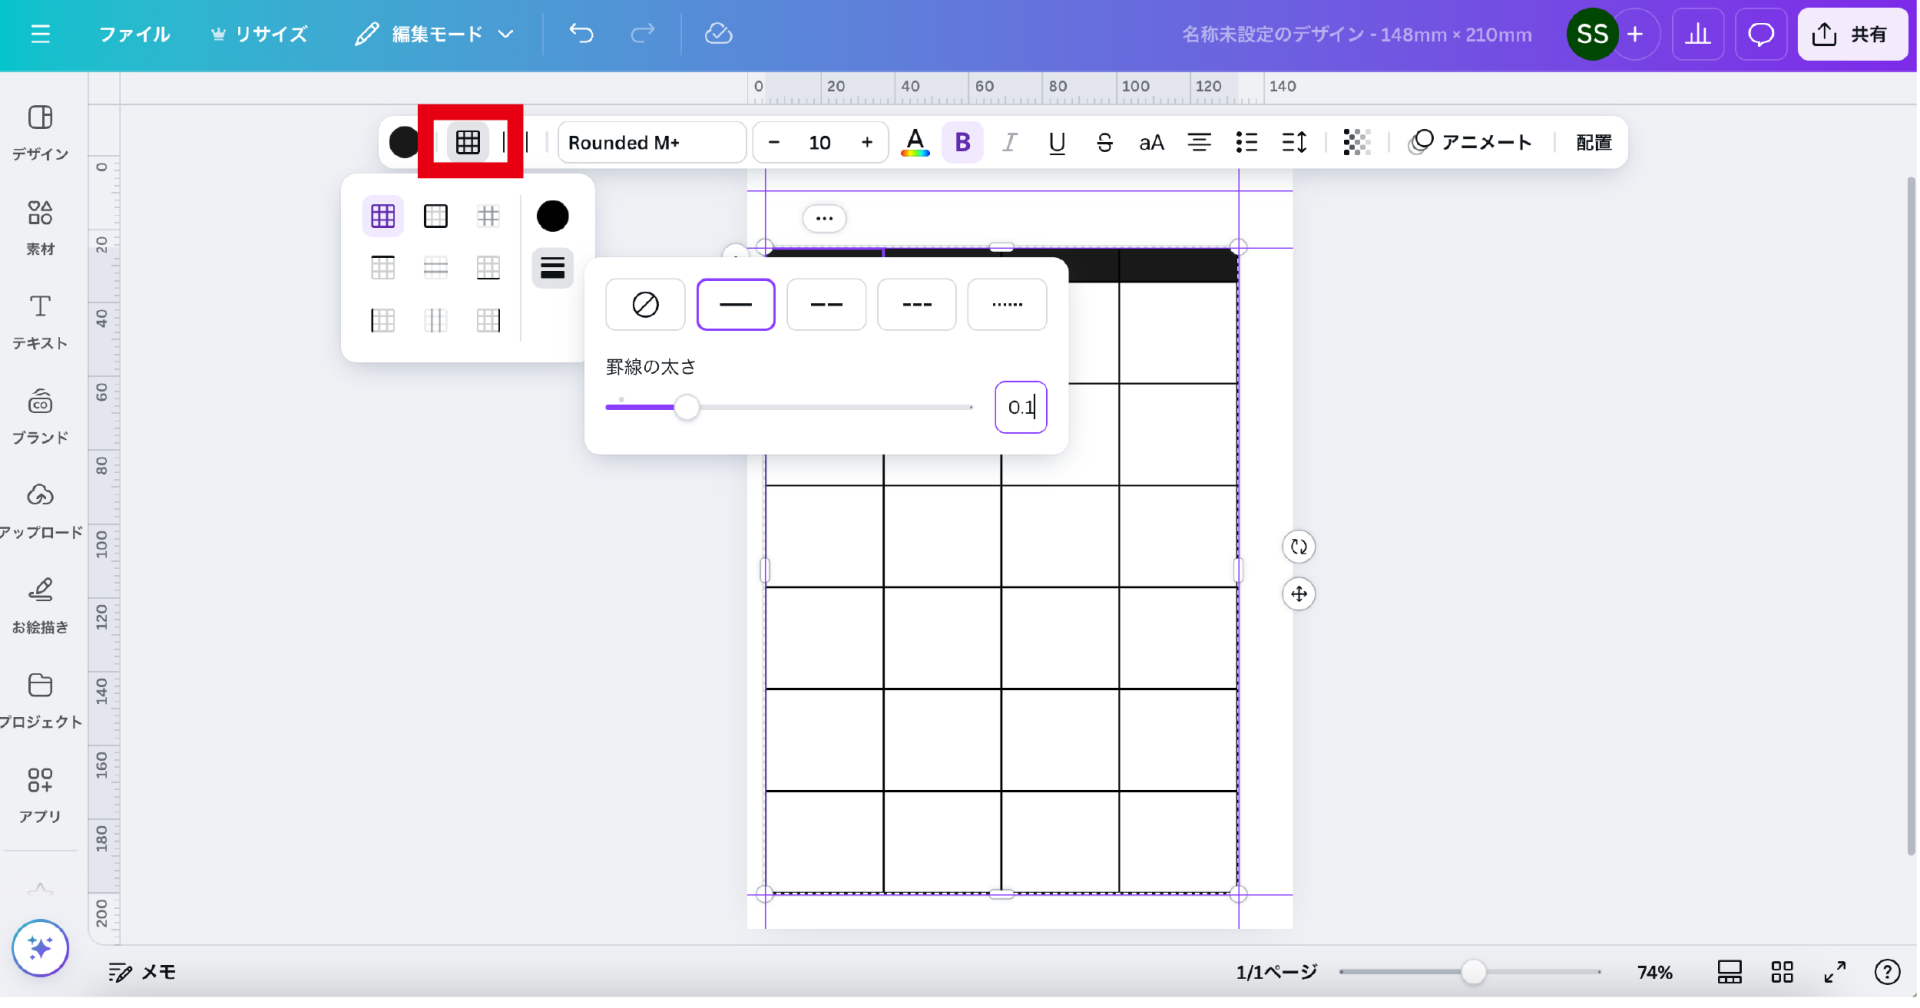Click the アニメート animate button
Viewport: 1920px width, 1008px height.
click(x=1470, y=142)
